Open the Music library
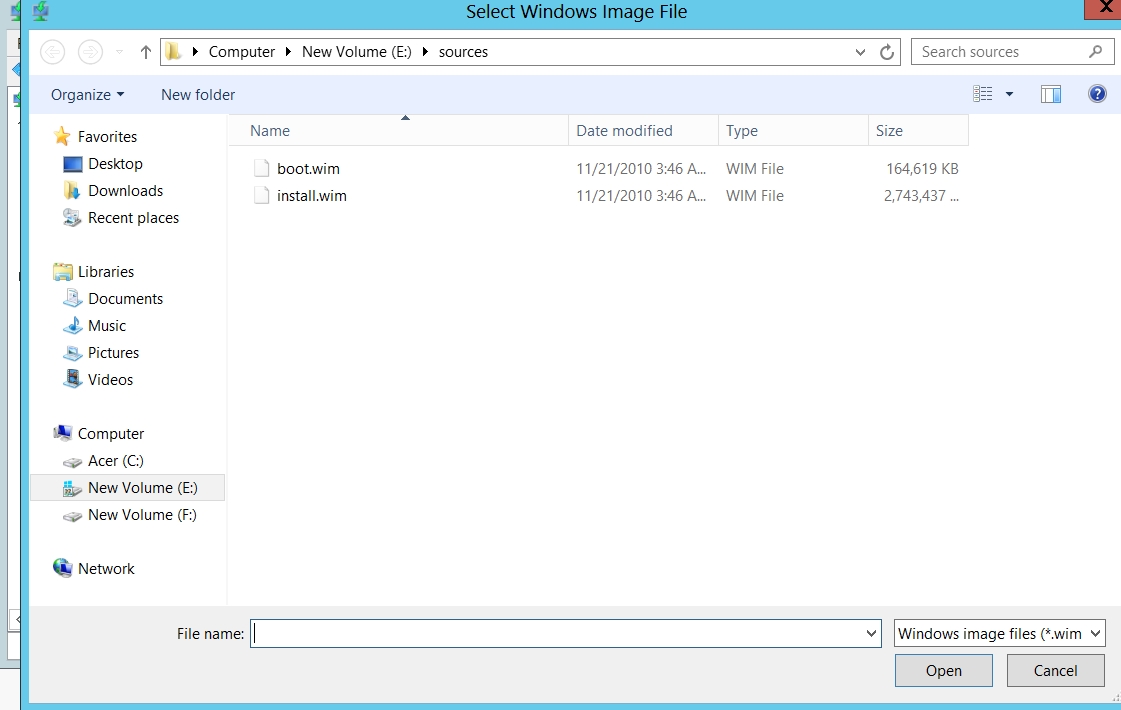This screenshot has height=710, width=1121. coord(107,326)
